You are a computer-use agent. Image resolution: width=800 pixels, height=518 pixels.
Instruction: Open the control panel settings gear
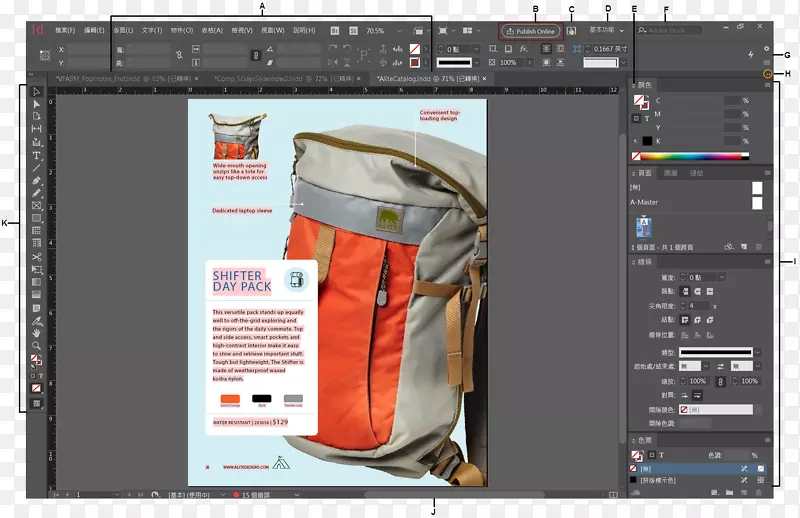point(766,48)
